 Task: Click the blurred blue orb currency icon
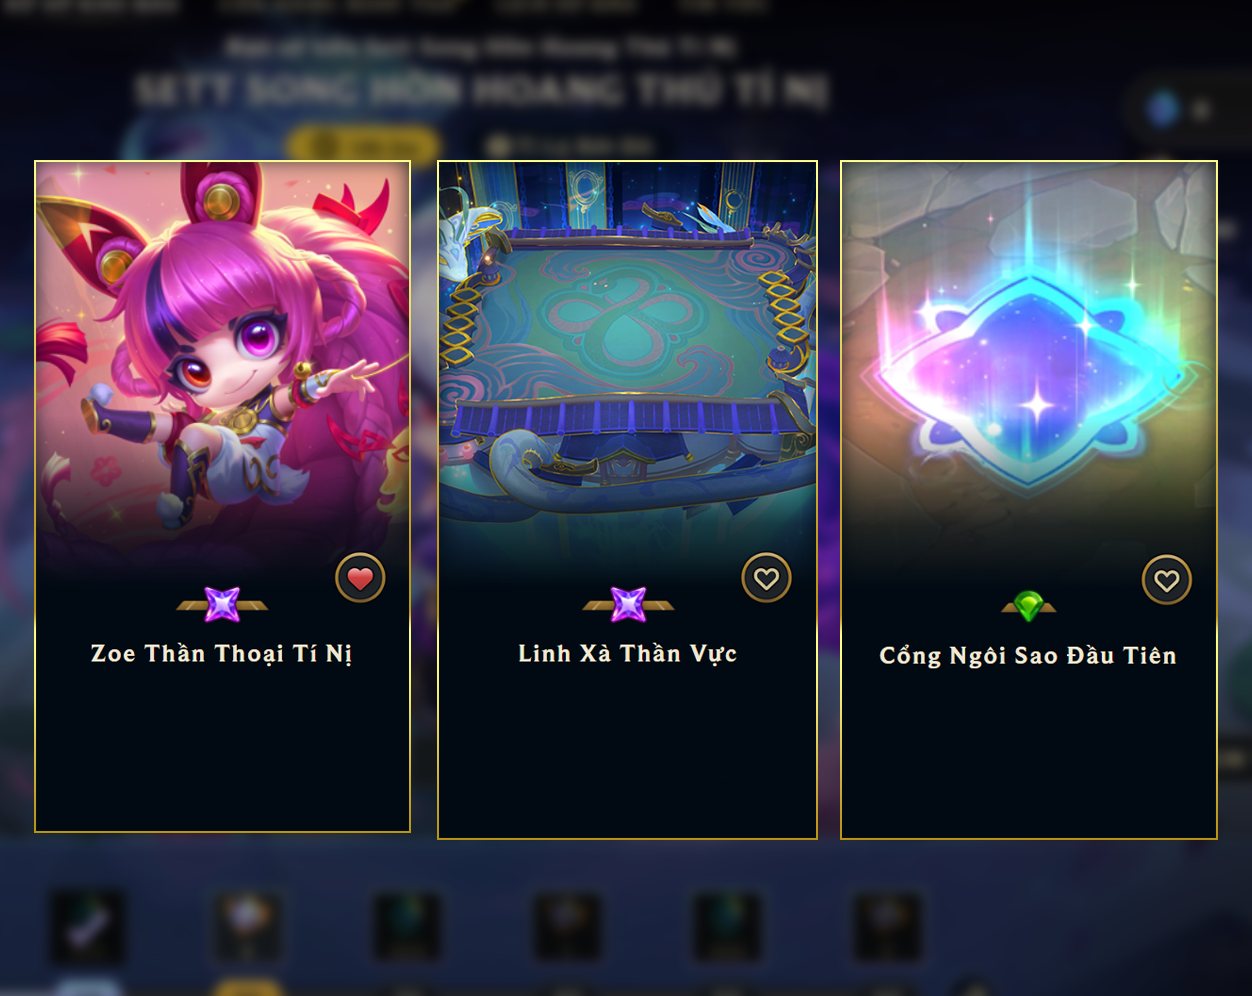click(1164, 109)
